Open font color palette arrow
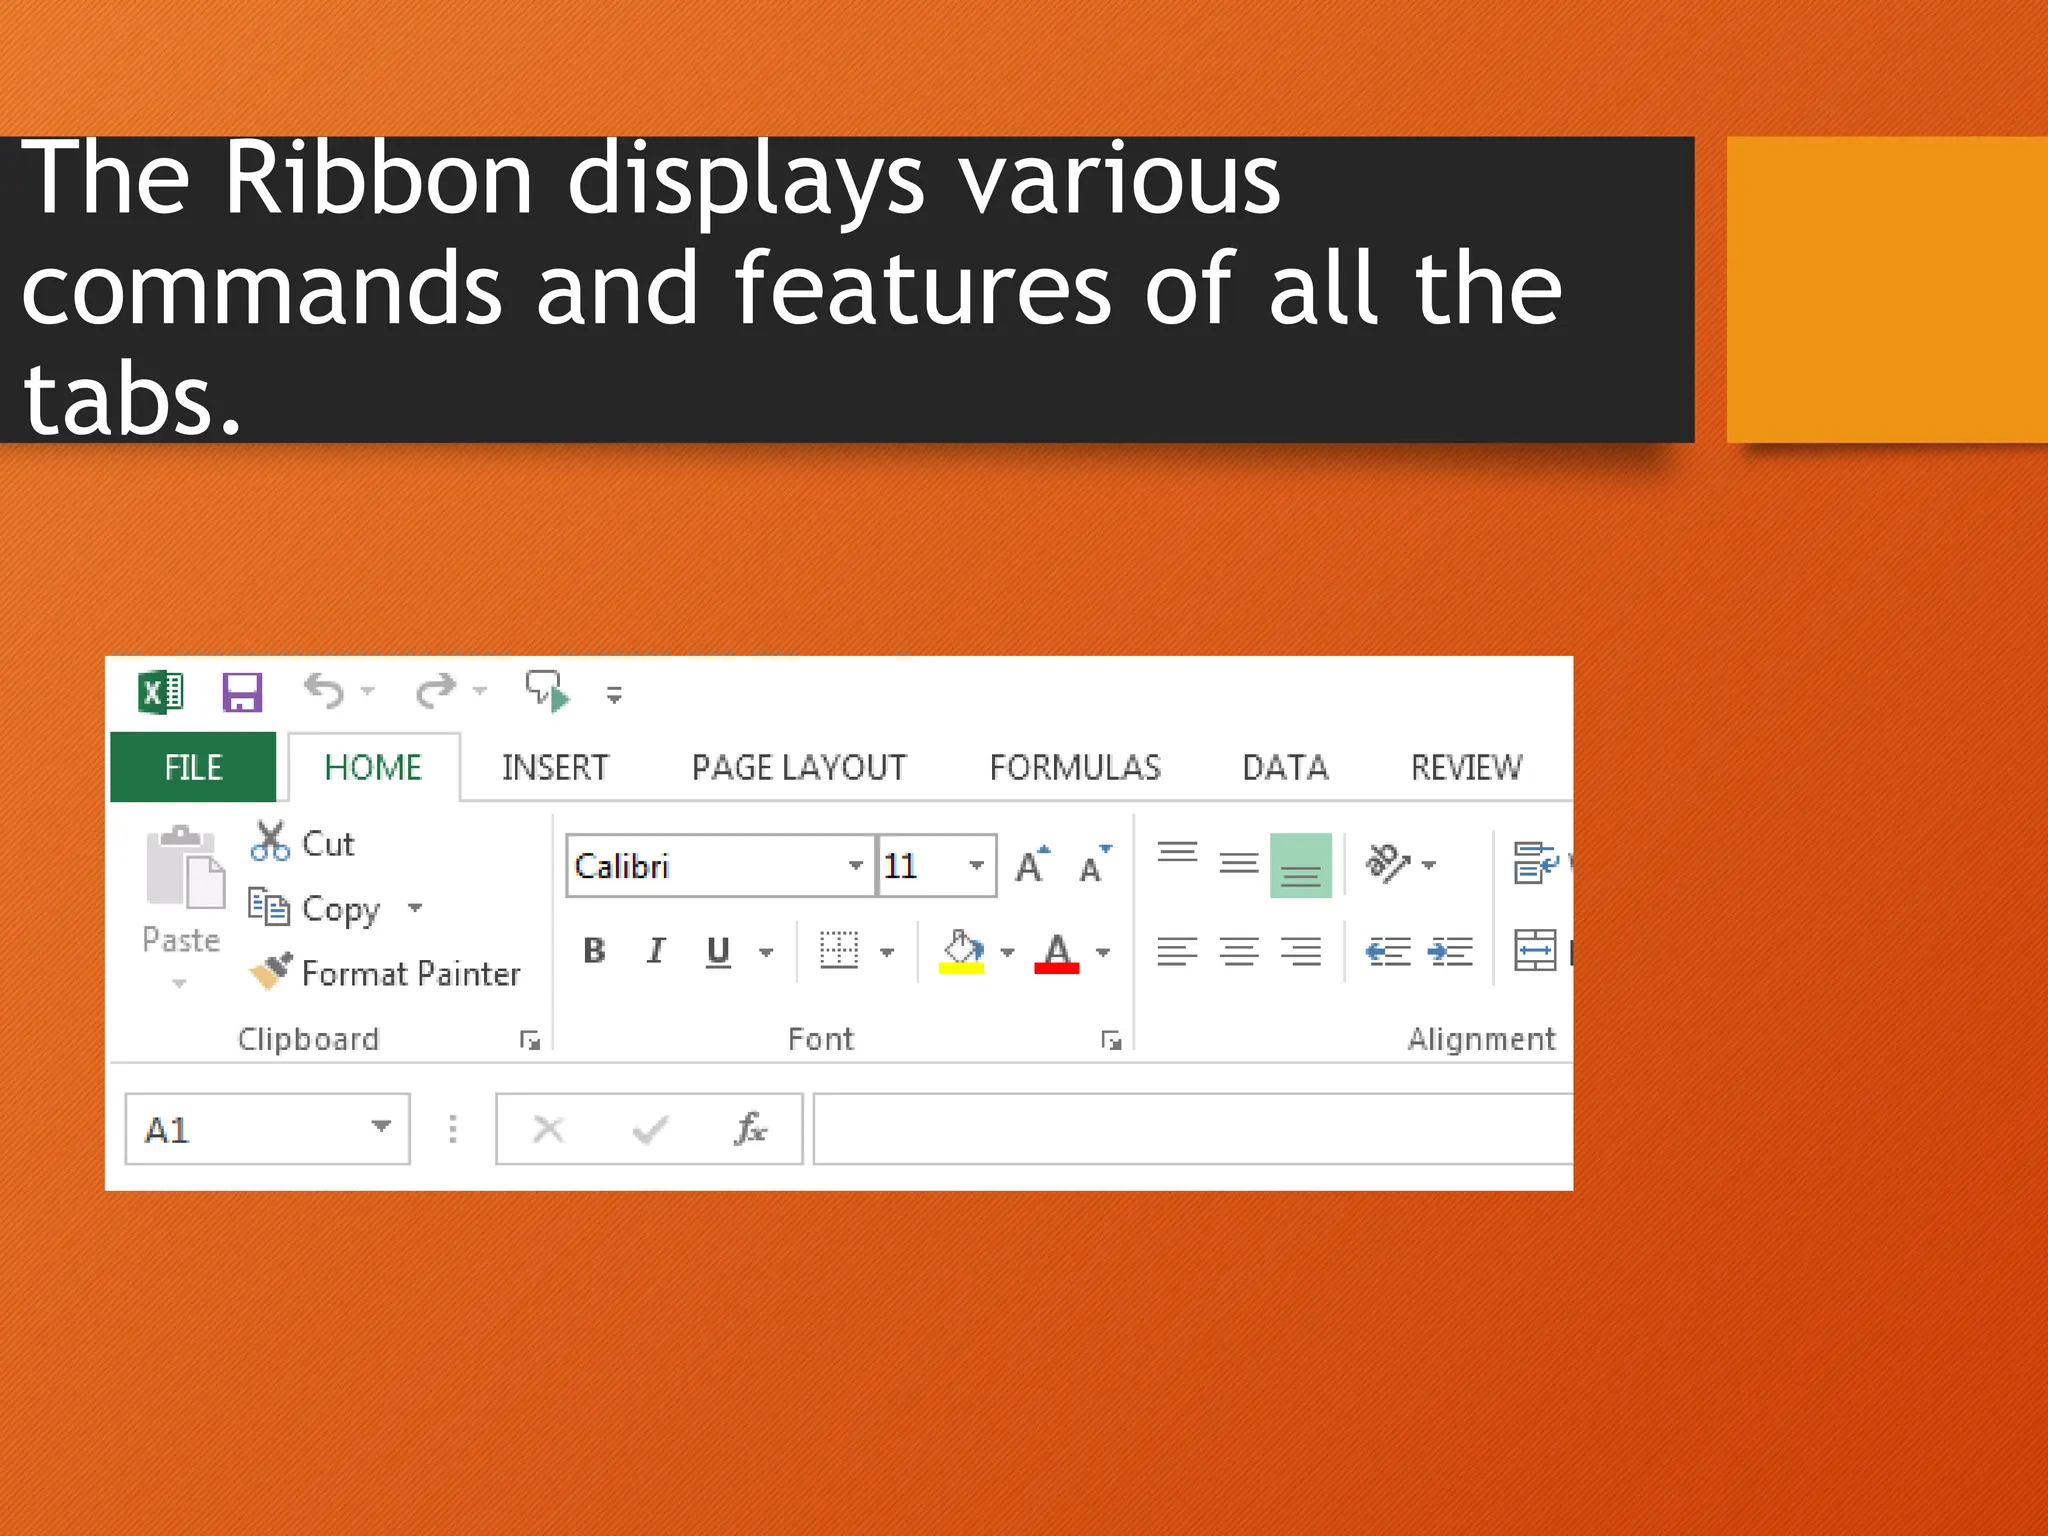This screenshot has height=1536, width=2048. tap(1103, 952)
